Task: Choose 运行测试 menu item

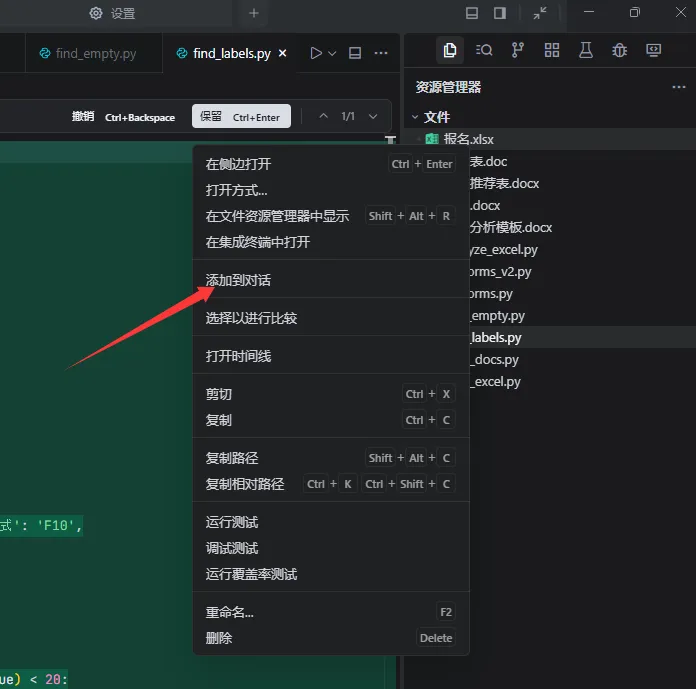Action: [x=331, y=523]
